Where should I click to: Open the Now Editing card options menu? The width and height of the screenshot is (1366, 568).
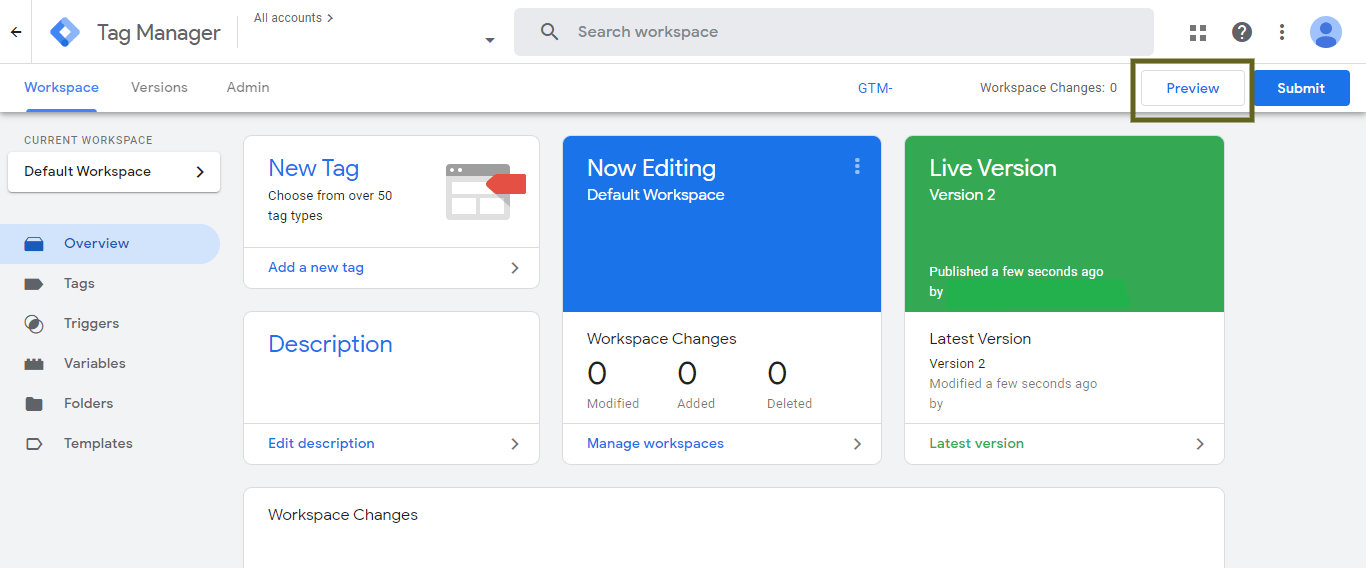point(857,166)
